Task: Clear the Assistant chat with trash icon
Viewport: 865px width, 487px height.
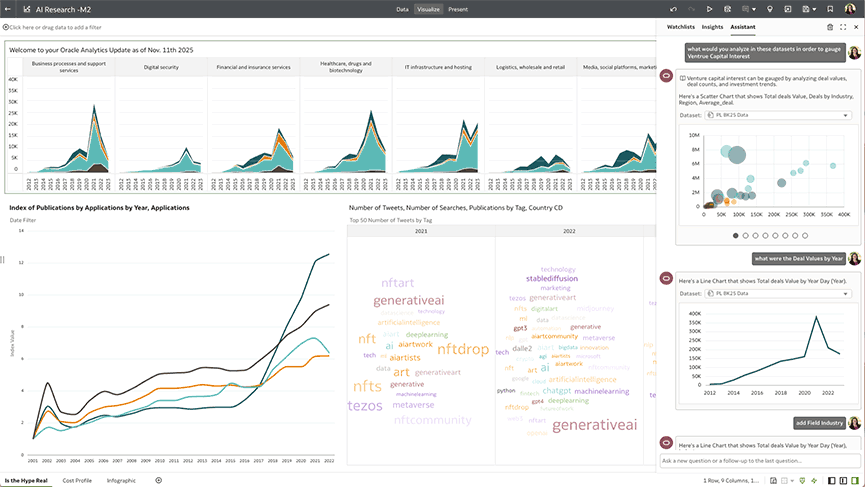Action: point(829,27)
